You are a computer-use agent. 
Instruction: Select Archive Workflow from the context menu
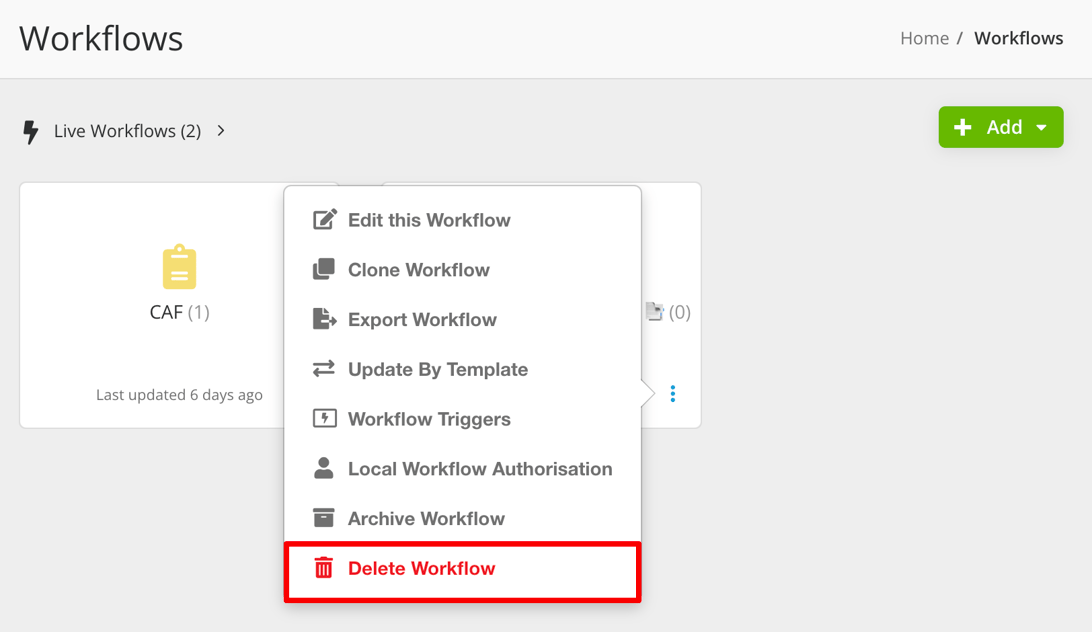[426, 518]
